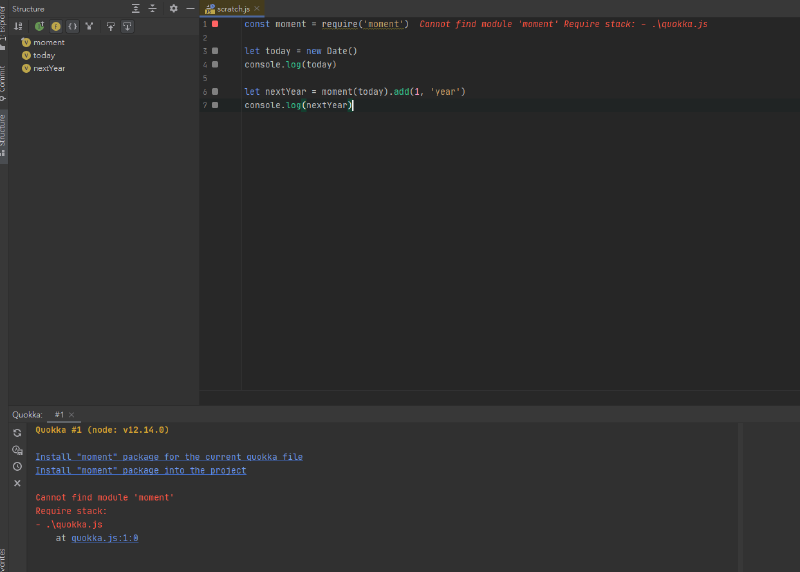800x572 pixels.
Task: Toggle the curly braces filter in Structure
Action: coord(72,26)
